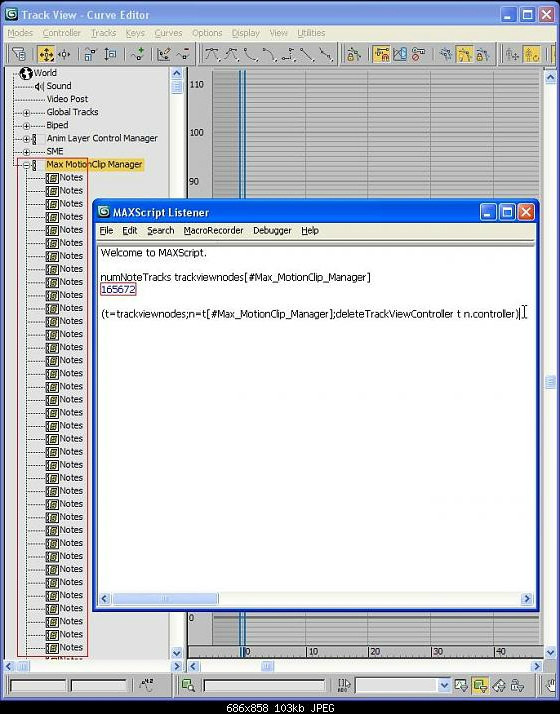Viewport: 560px width, 714px height.
Task: Click the Sound speaker icon in tree
Action: [39, 86]
